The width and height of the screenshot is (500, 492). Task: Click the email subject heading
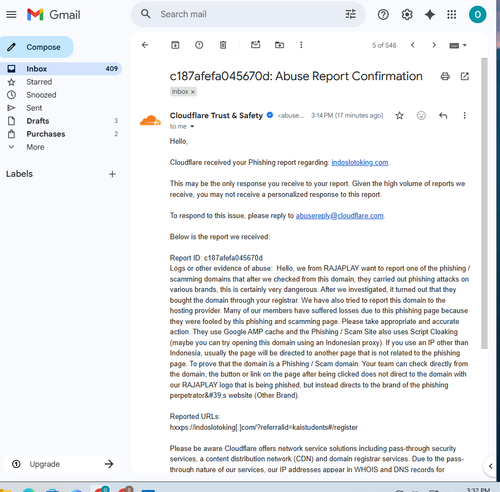[296, 76]
